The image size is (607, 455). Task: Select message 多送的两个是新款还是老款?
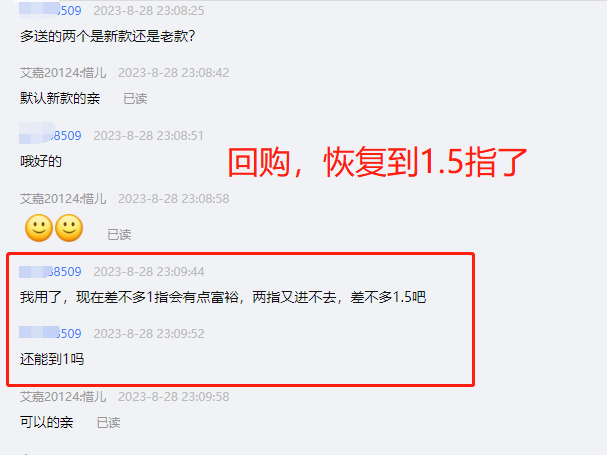click(x=108, y=36)
